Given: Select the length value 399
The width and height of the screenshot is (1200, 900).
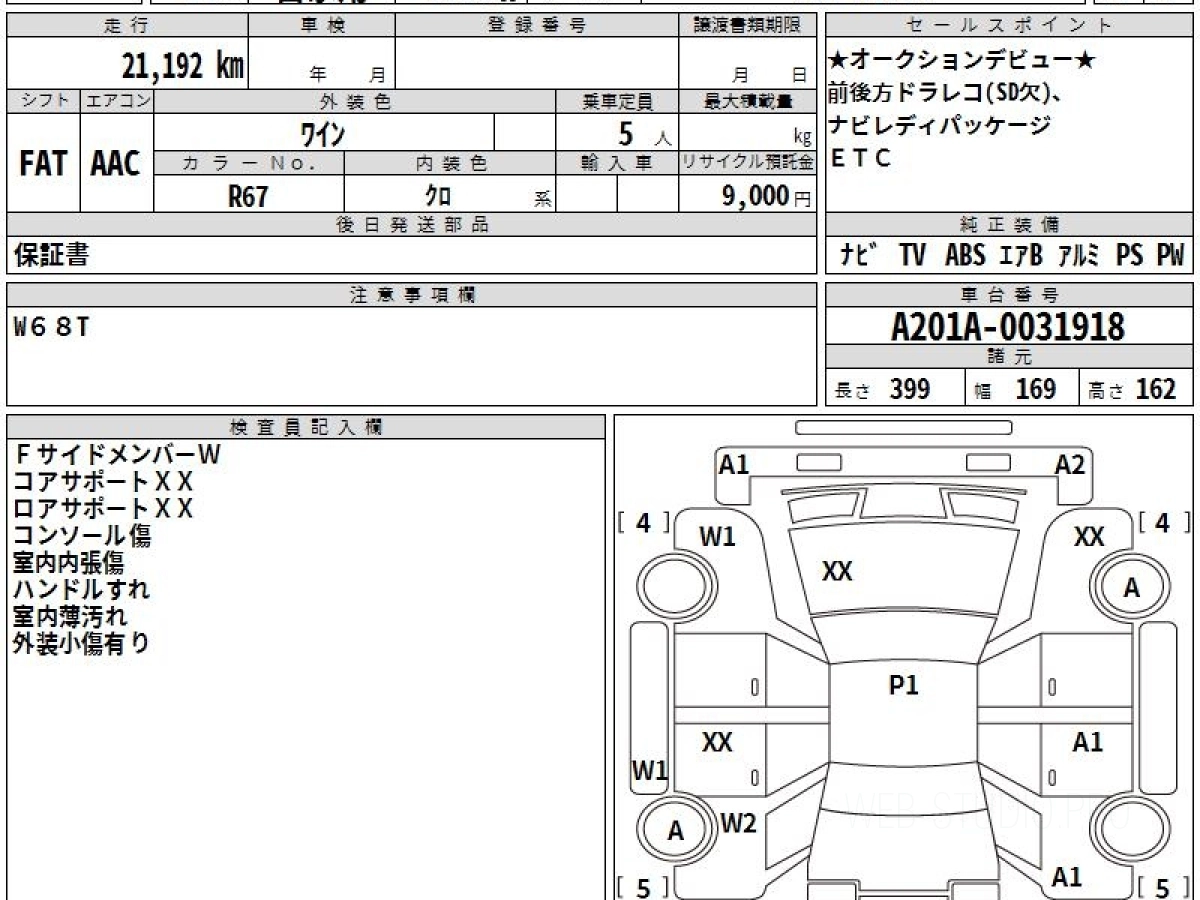Looking at the screenshot, I should coord(910,389).
